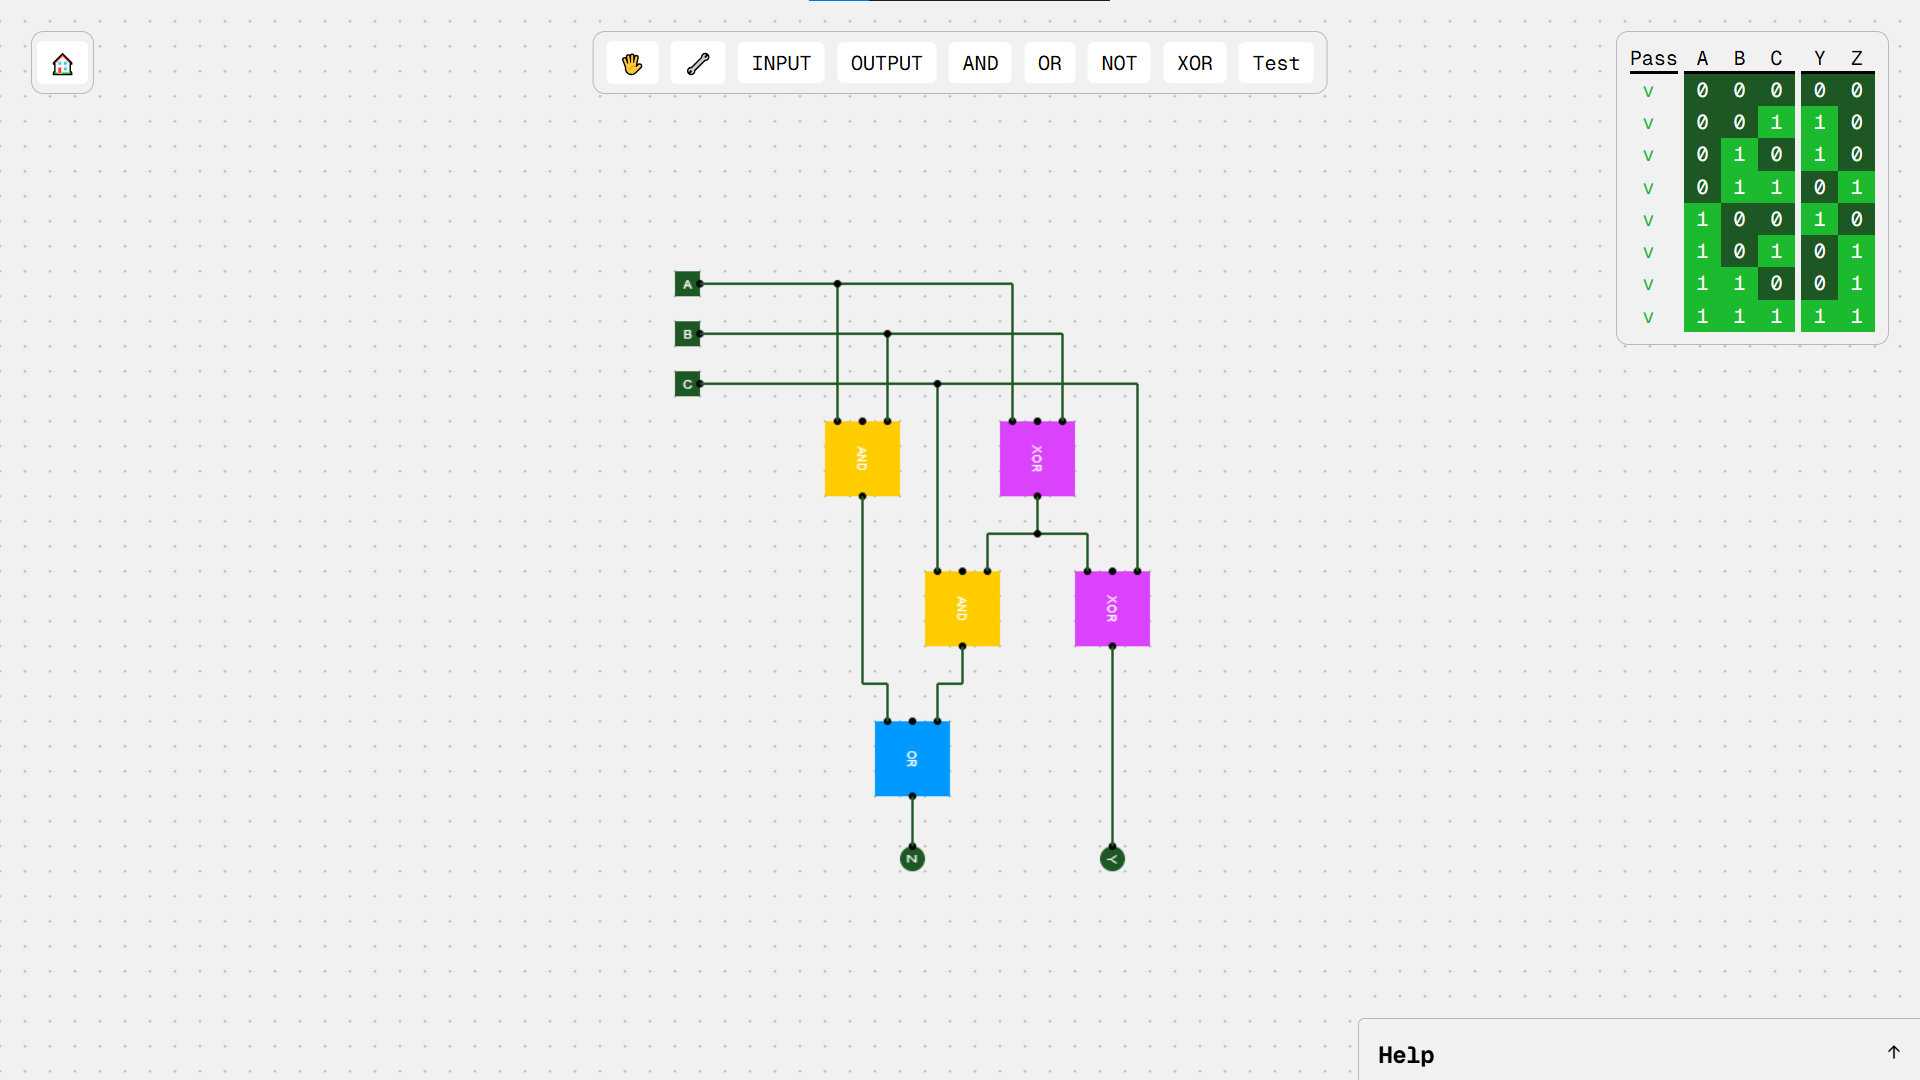Viewport: 1920px width, 1080px height.
Task: Click input node B
Action: pyautogui.click(x=687, y=334)
